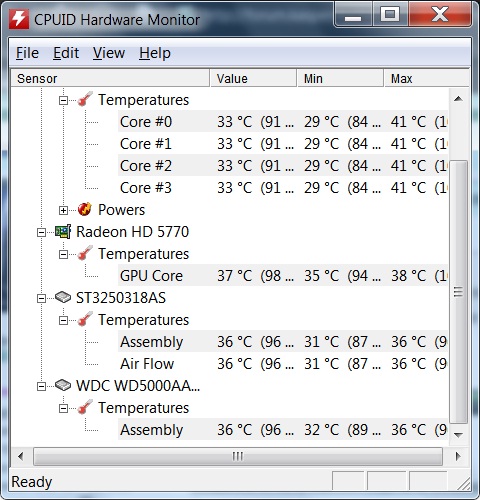Collapse the CPU core Temperatures node
The height and width of the screenshot is (500, 480).
coord(63,100)
